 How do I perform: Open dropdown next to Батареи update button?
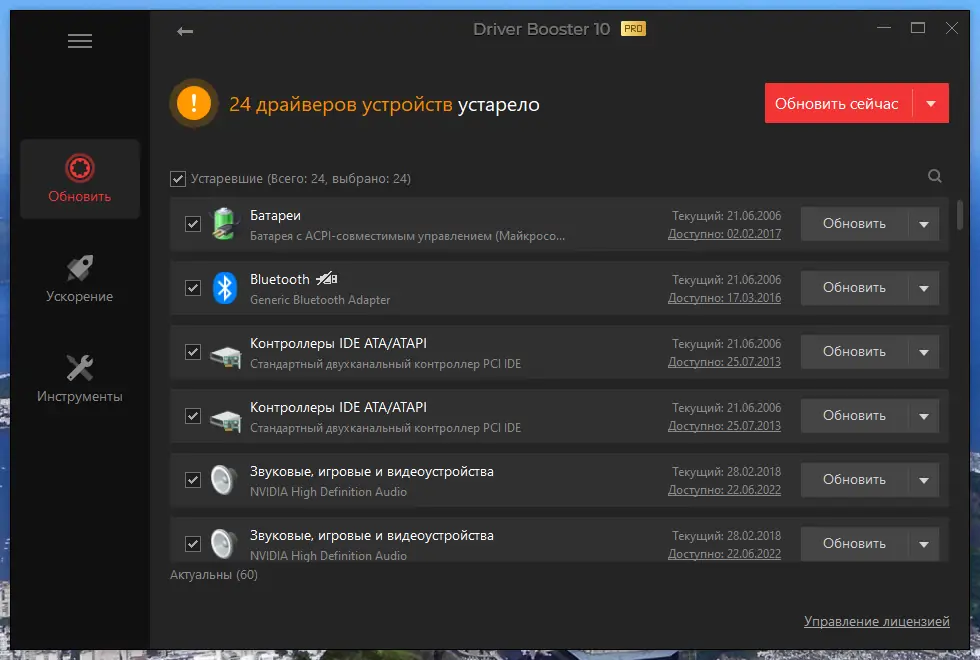(x=924, y=224)
